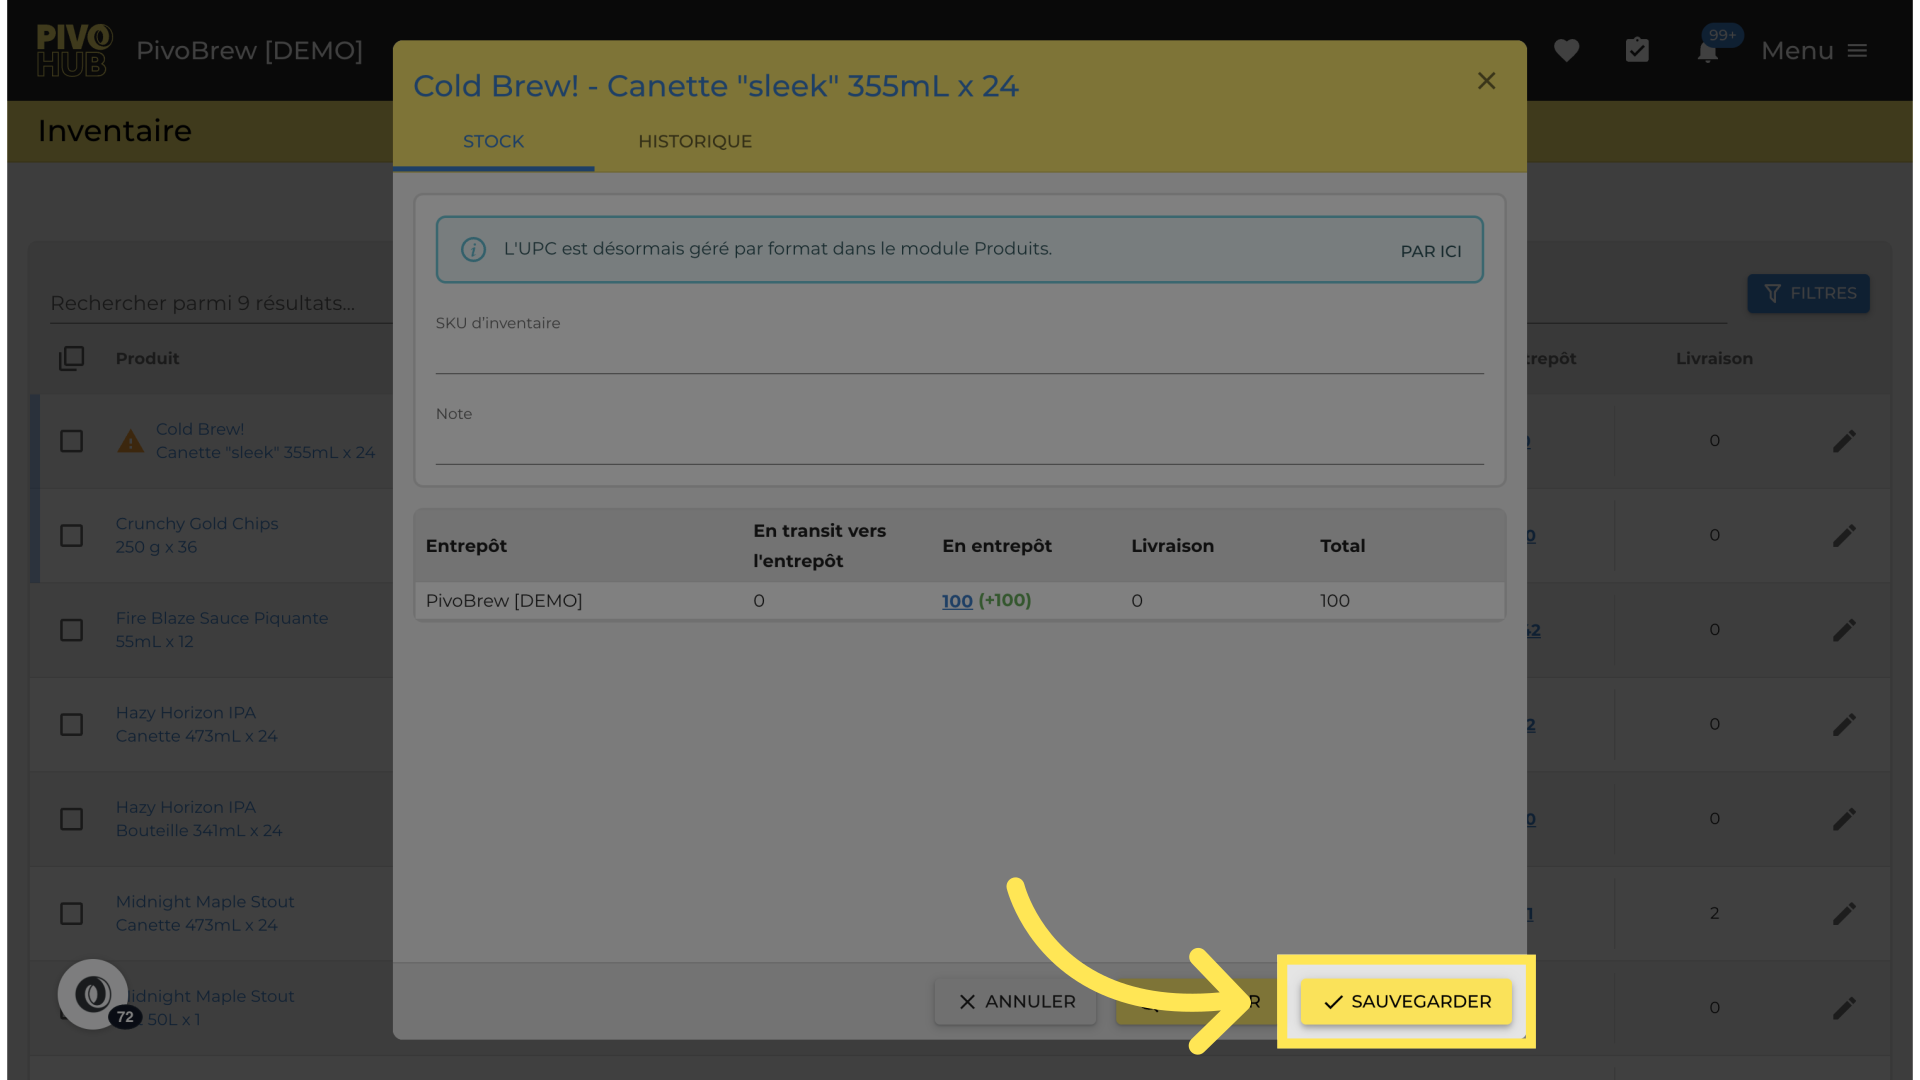Click the PivoHub logo
The height and width of the screenshot is (1080, 1920).
(x=73, y=50)
